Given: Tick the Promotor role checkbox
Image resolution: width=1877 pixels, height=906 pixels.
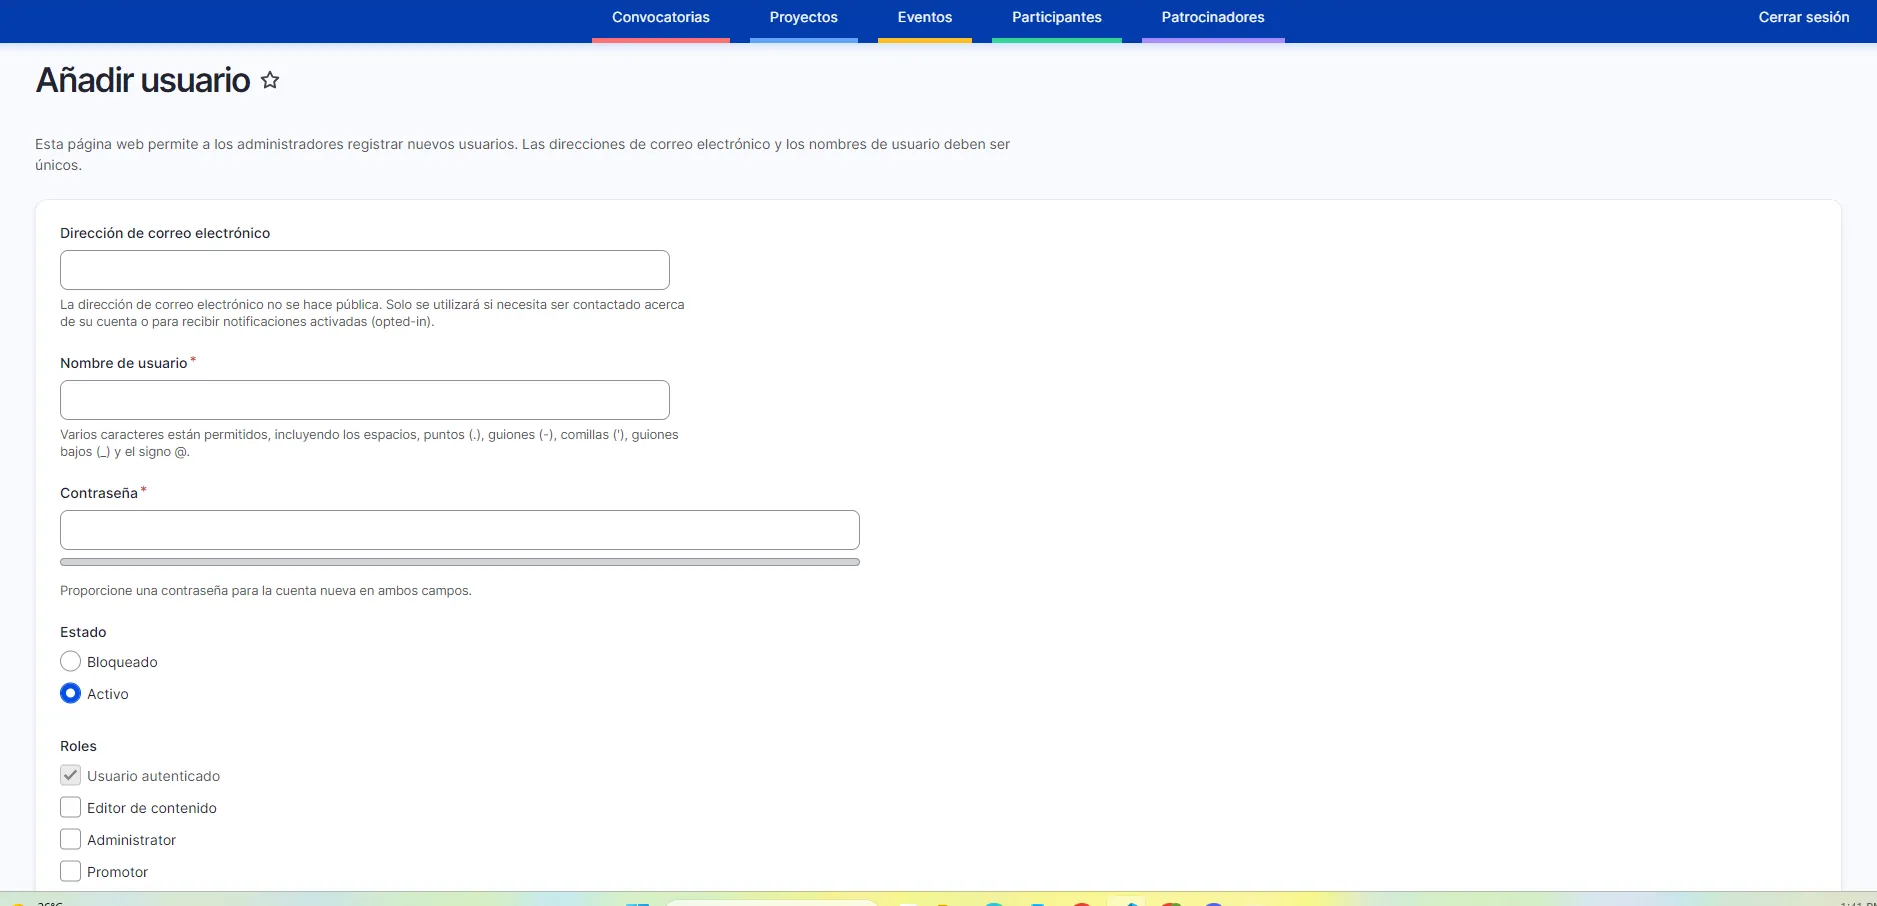Looking at the screenshot, I should (x=71, y=872).
